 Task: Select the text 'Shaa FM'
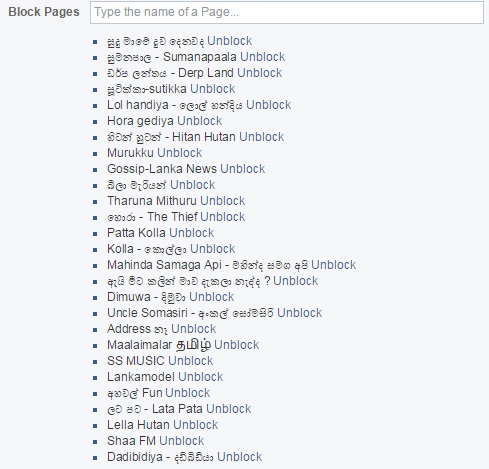tap(131, 441)
